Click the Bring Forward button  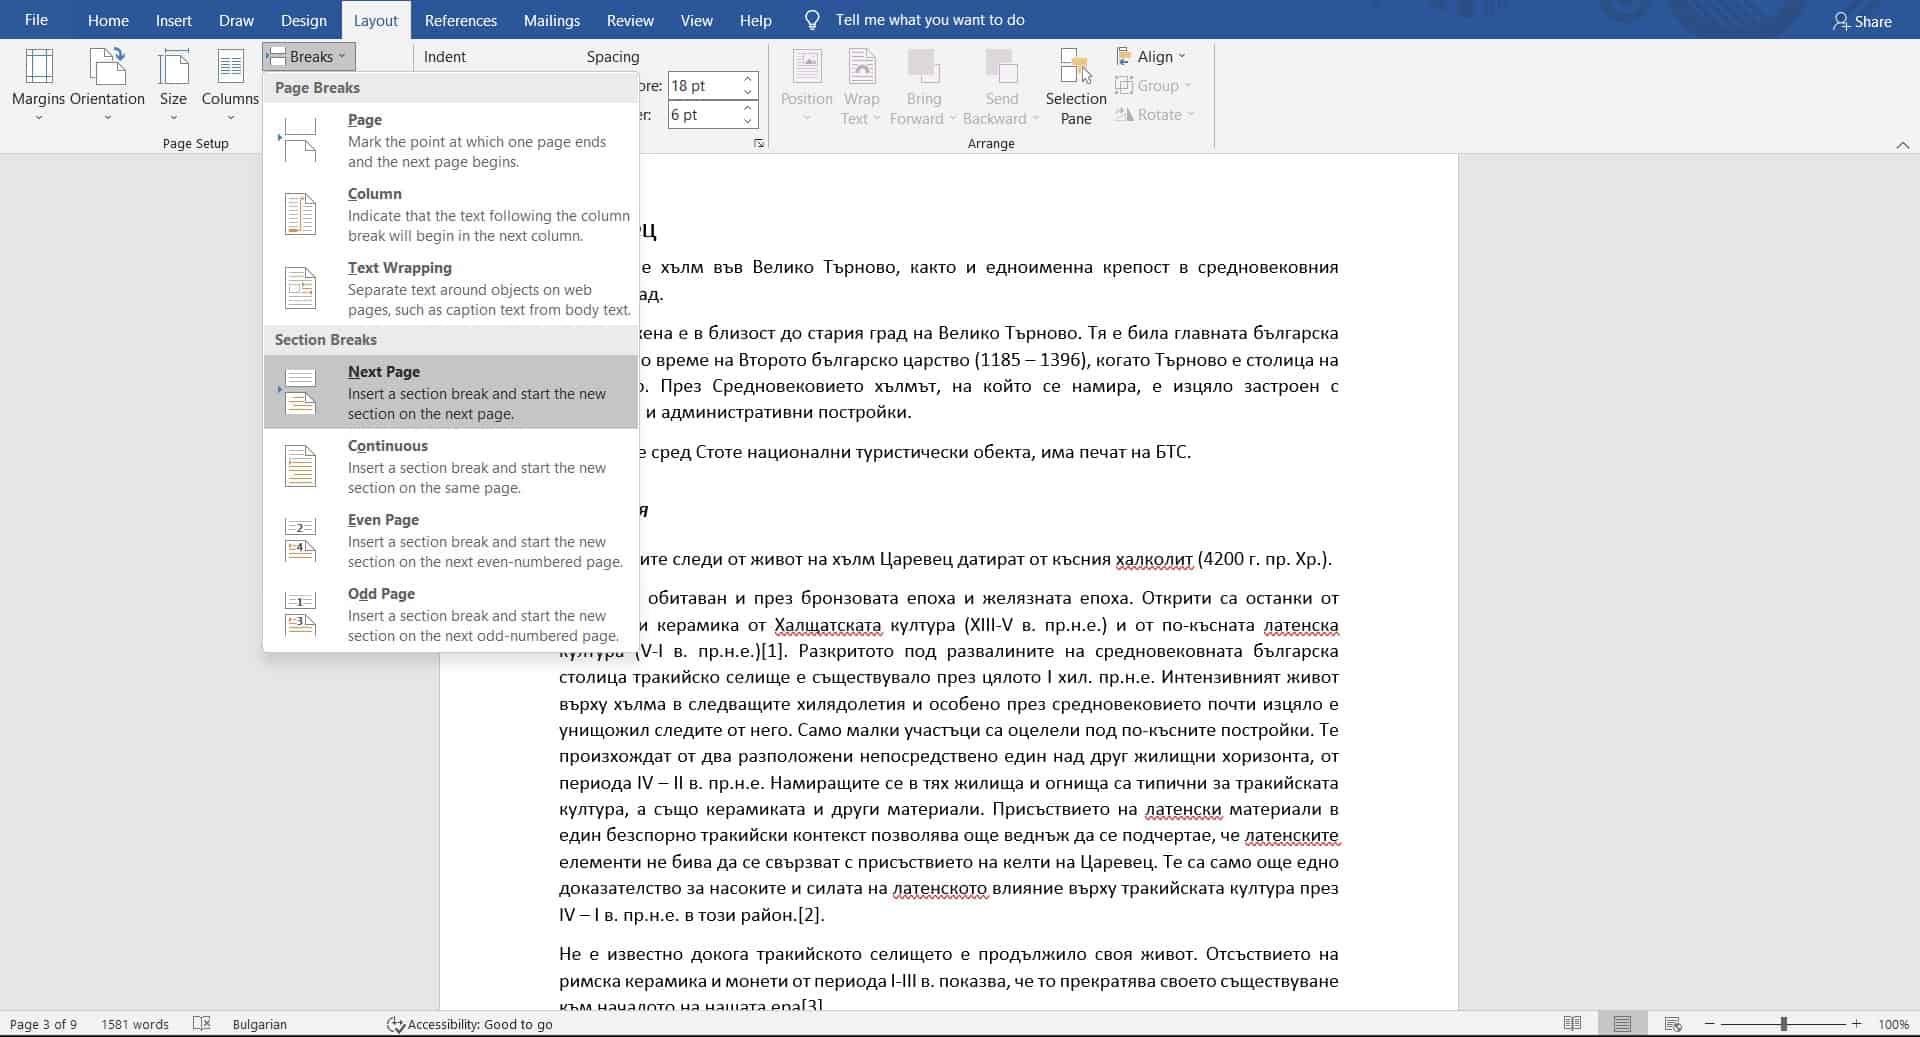(x=922, y=77)
